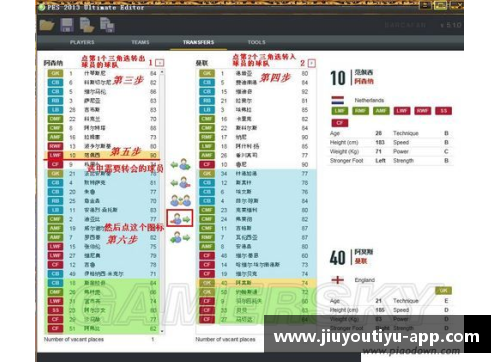Image resolution: width=500 pixels, height=362 pixels.
Task: Open team selector triangle for 阿森纳 list
Action: coord(160,63)
